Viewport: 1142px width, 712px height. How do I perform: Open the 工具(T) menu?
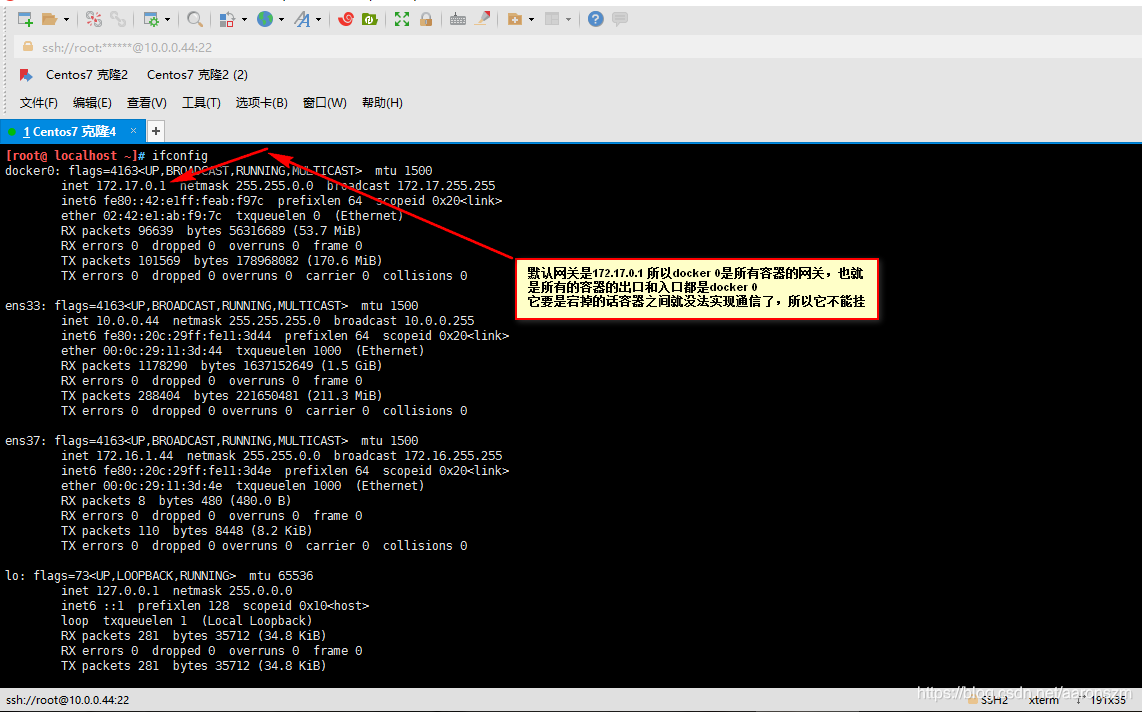[201, 103]
